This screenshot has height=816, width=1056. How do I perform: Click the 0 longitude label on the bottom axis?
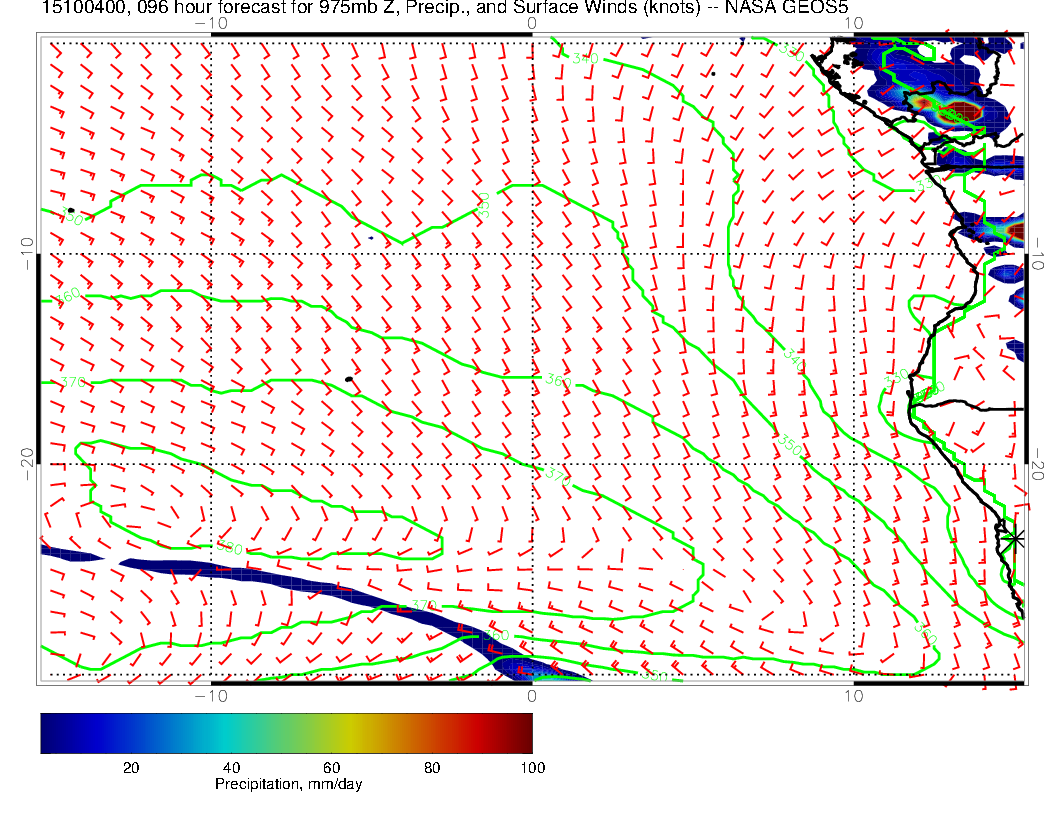pyautogui.click(x=532, y=695)
